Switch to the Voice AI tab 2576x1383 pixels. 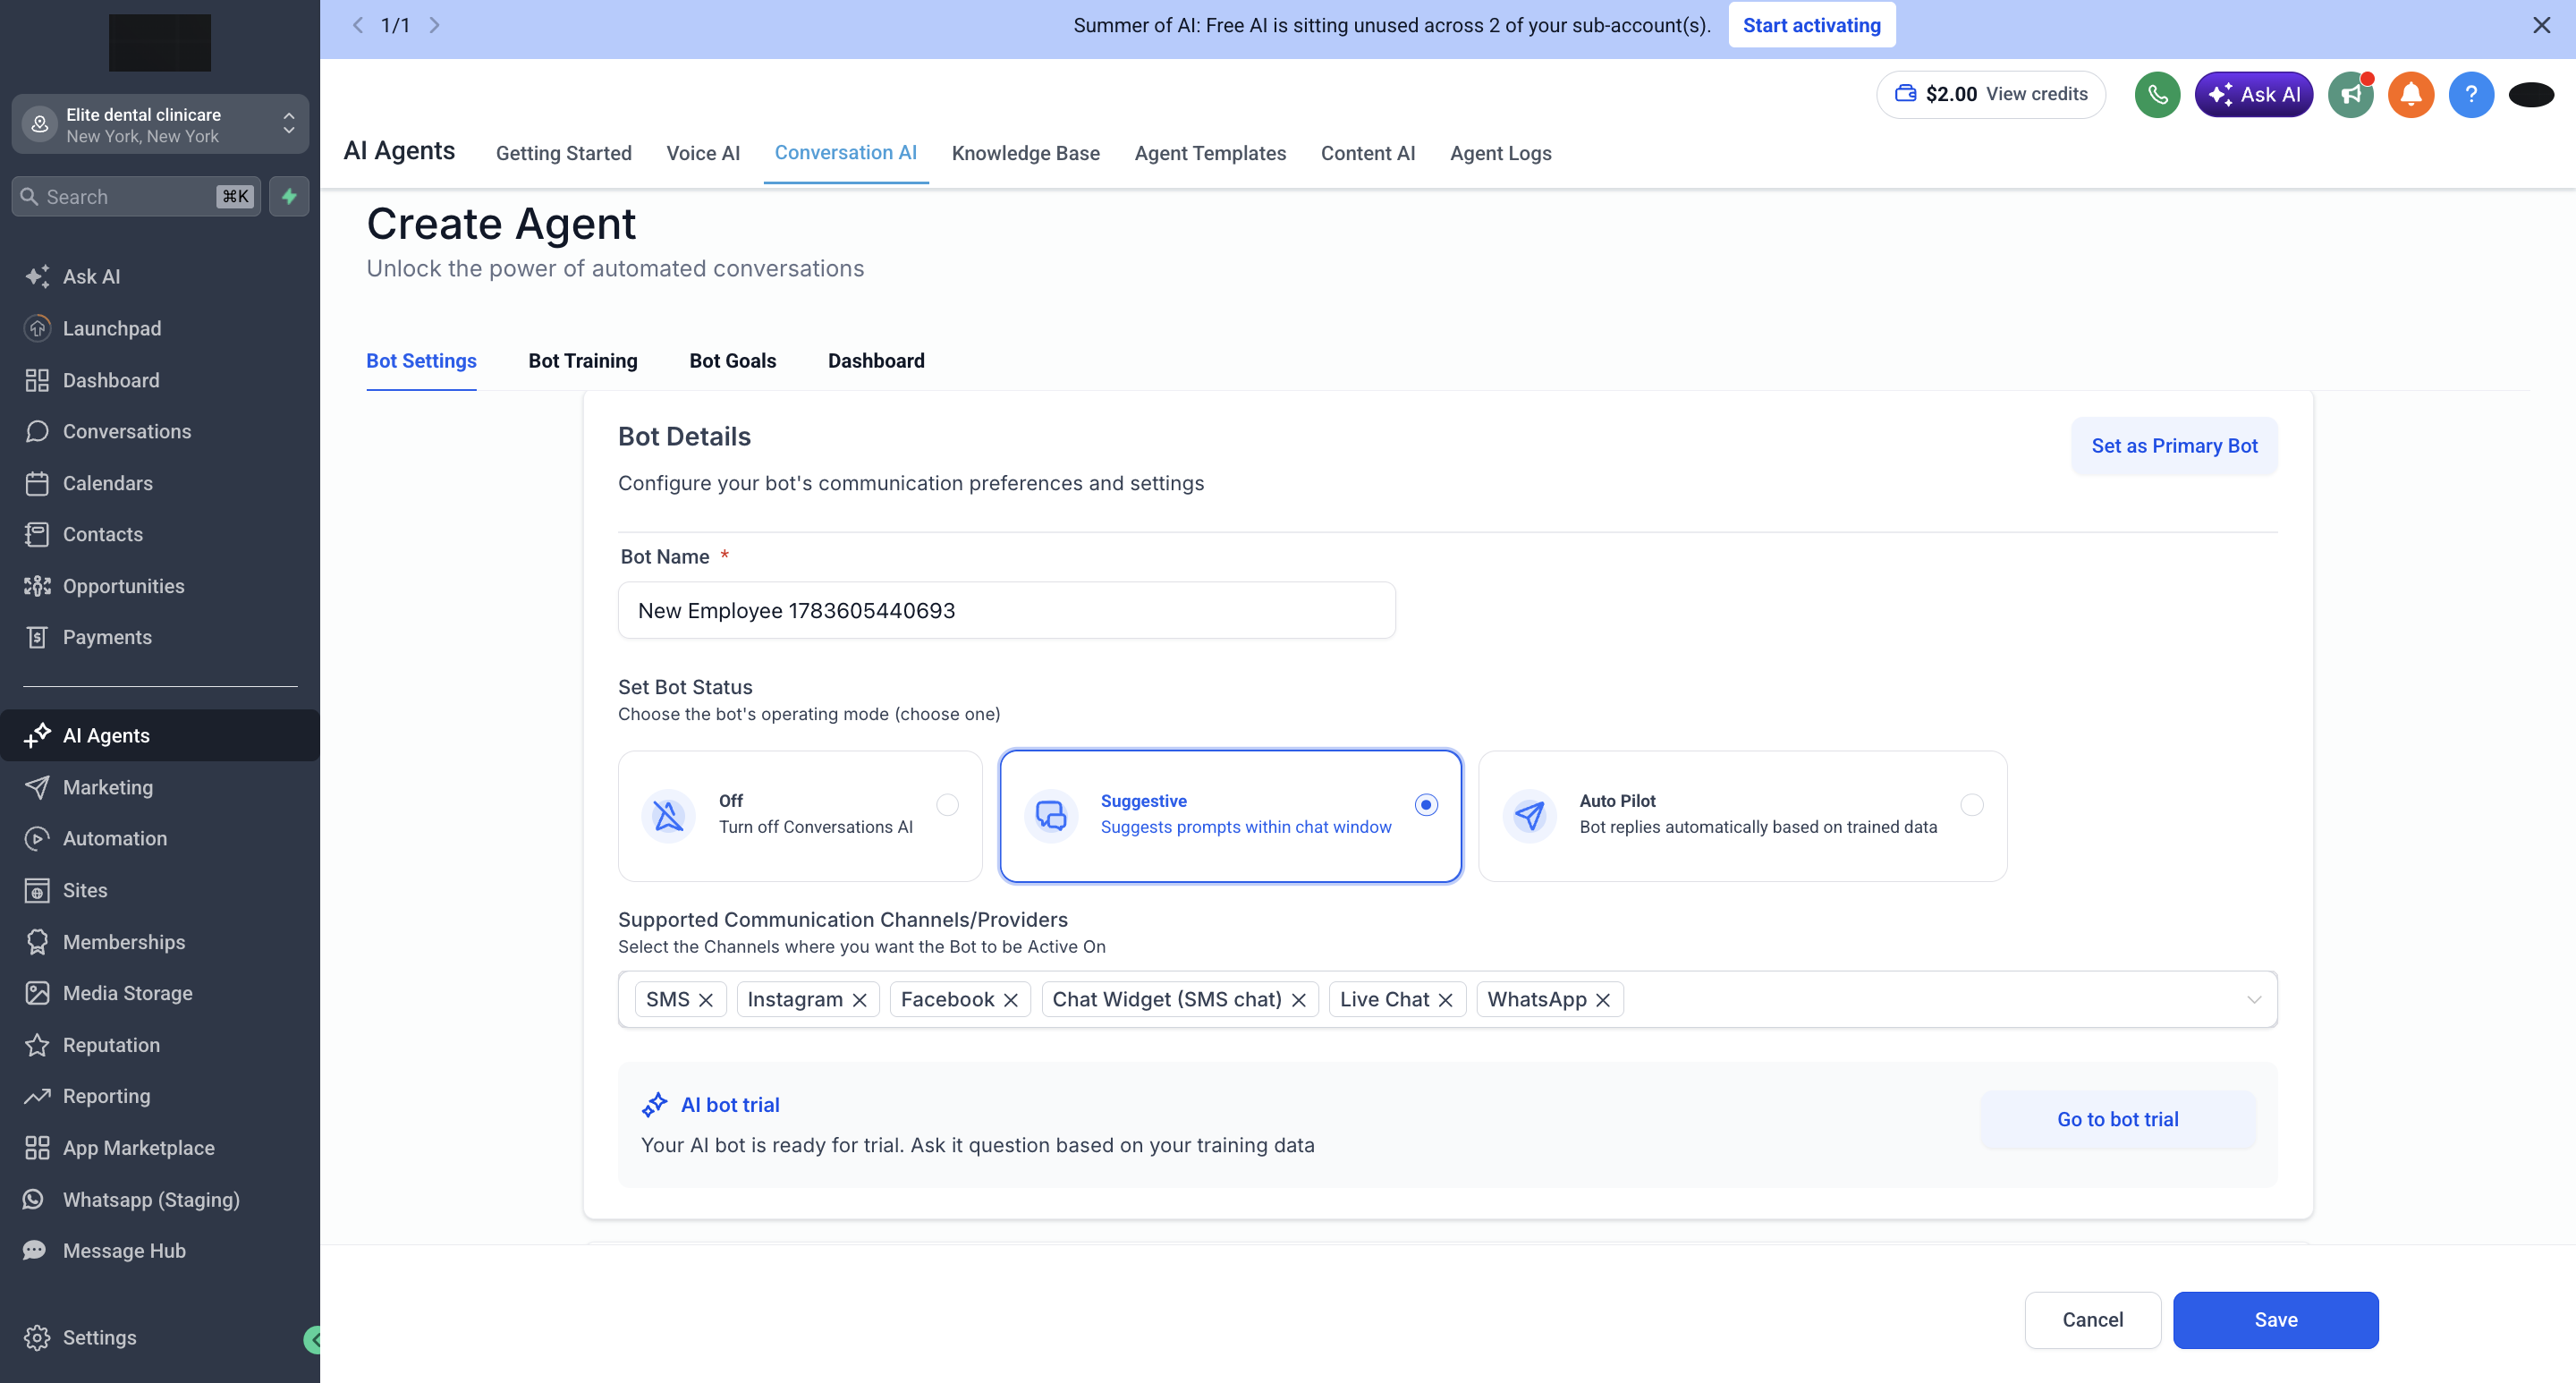pos(703,153)
